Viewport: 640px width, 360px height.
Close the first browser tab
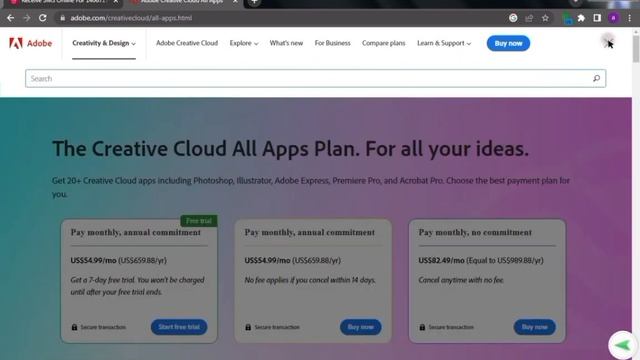(x=116, y=2)
